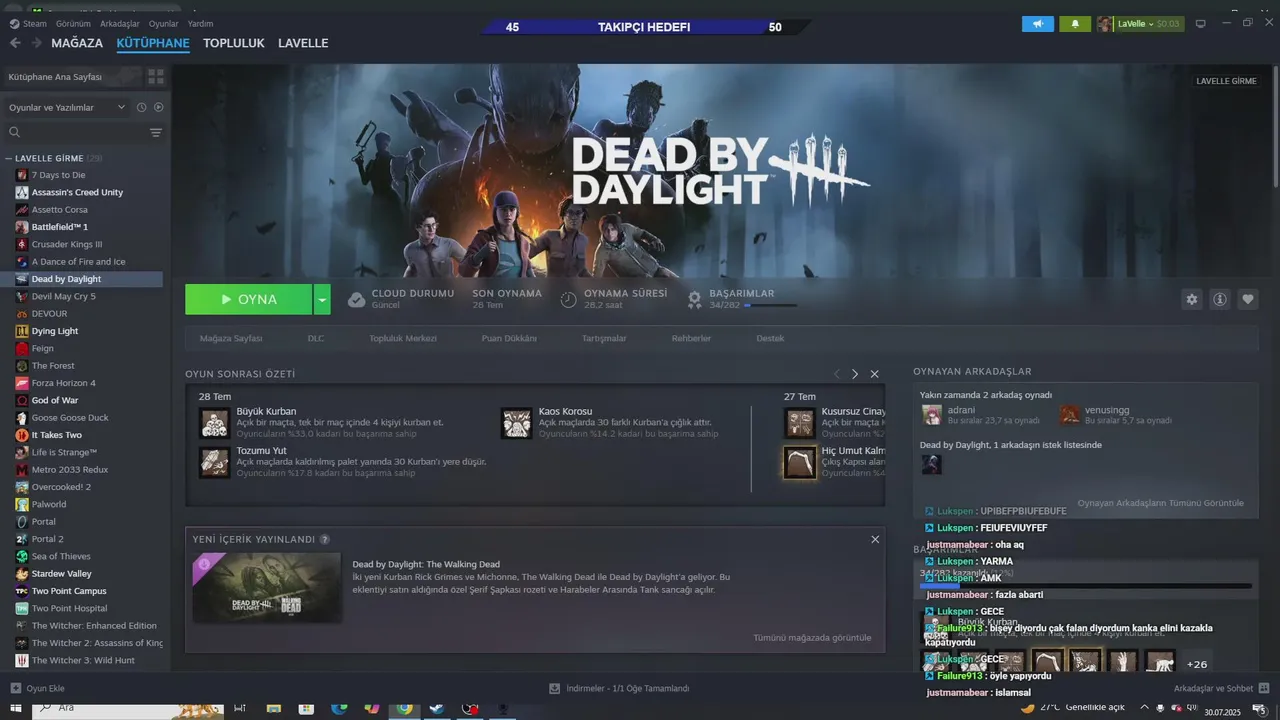Viewport: 1280px width, 720px height.
Task: Open Chrome in Windows taskbar
Action: (404, 708)
